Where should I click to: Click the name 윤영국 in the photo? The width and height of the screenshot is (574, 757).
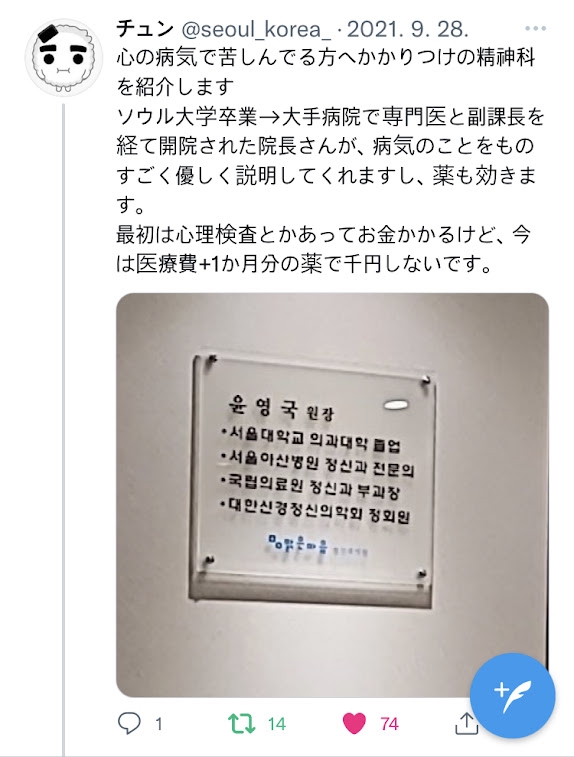coord(263,408)
